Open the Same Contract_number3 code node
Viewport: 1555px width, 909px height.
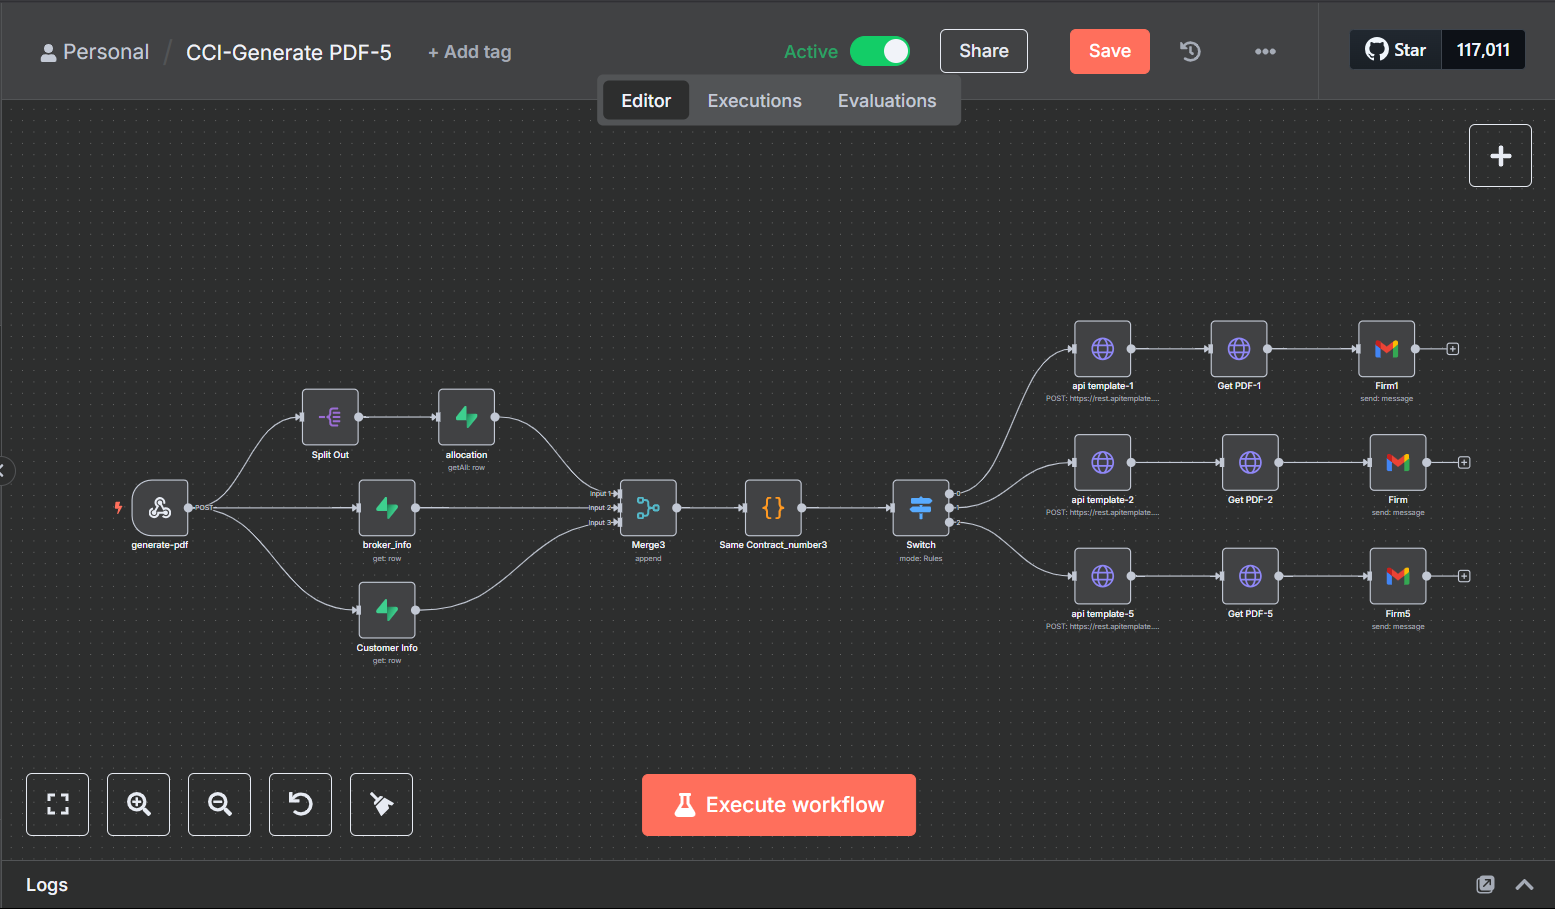click(773, 508)
